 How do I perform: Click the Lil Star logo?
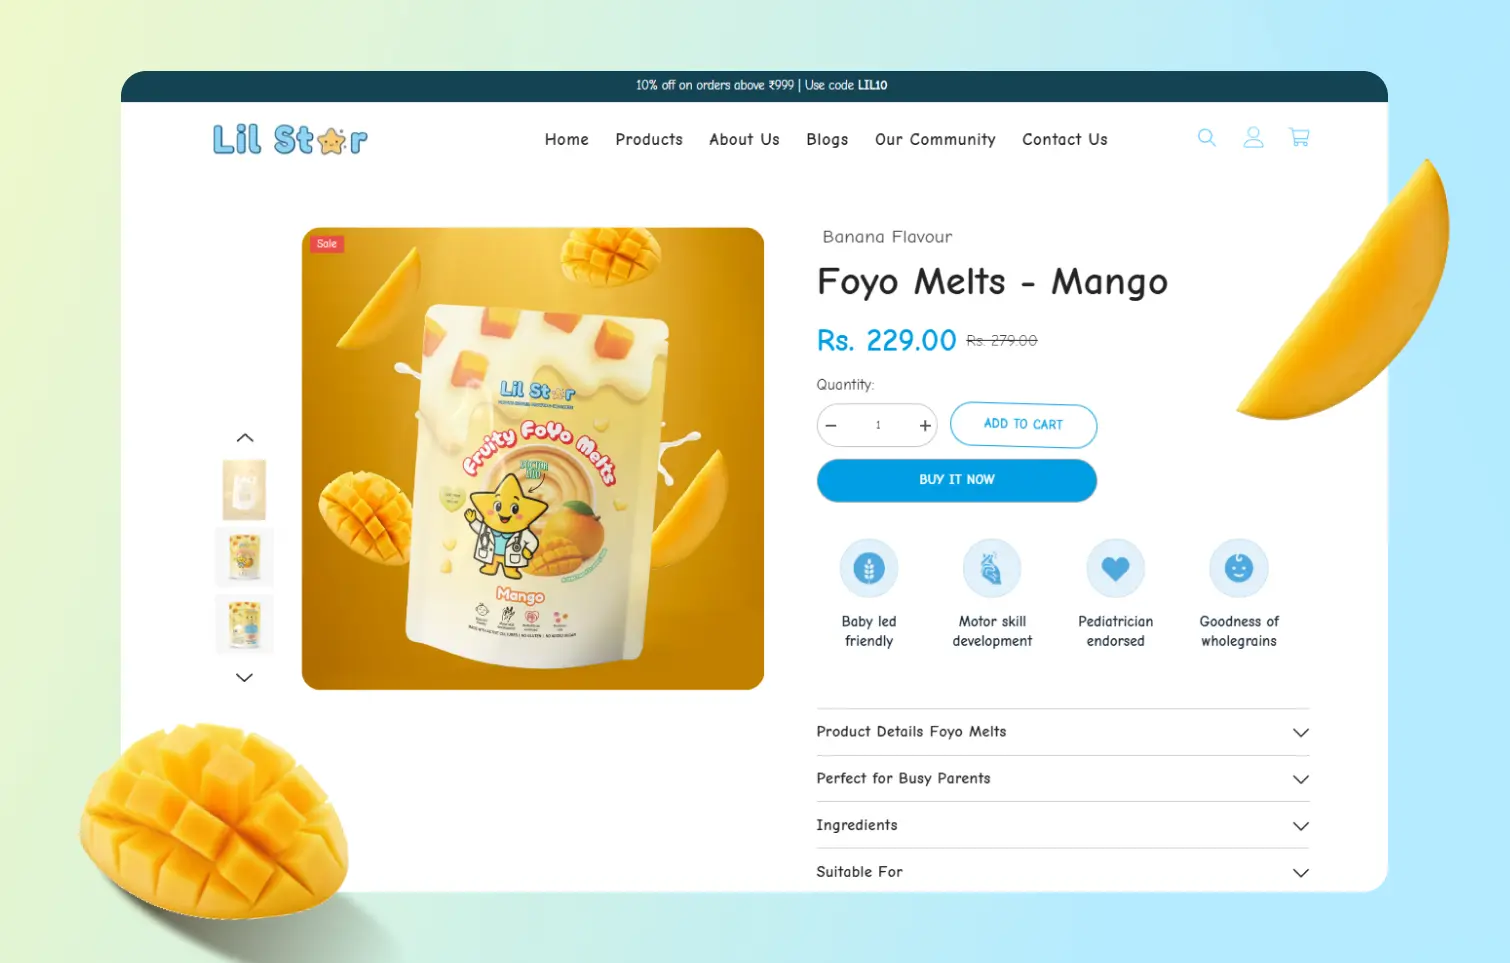click(290, 139)
